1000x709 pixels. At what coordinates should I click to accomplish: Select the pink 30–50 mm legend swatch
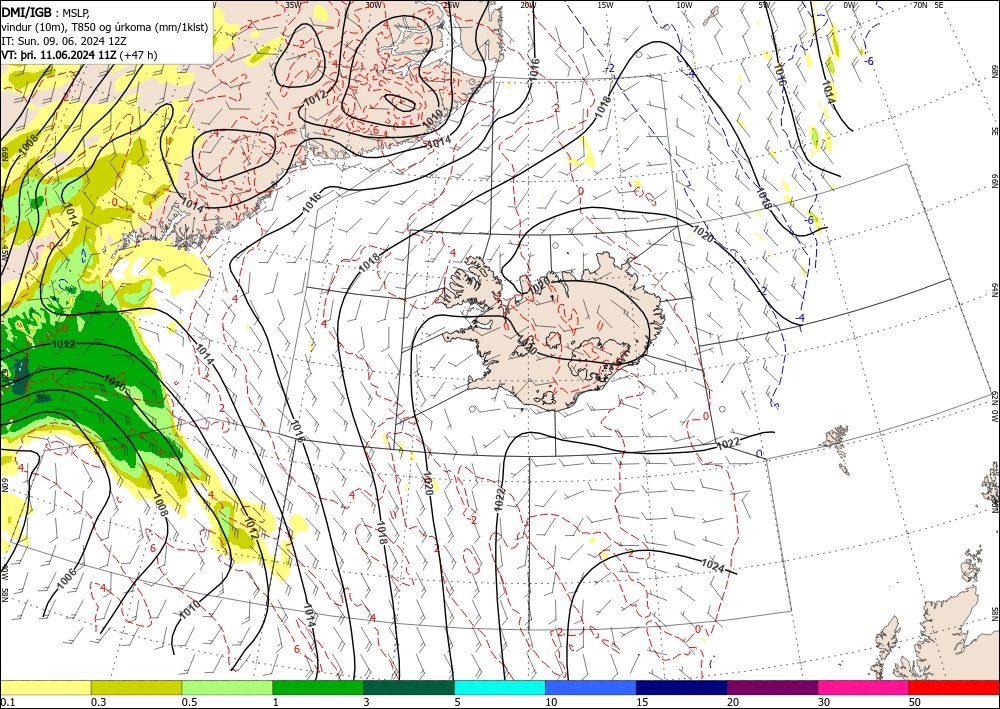(x=864, y=687)
